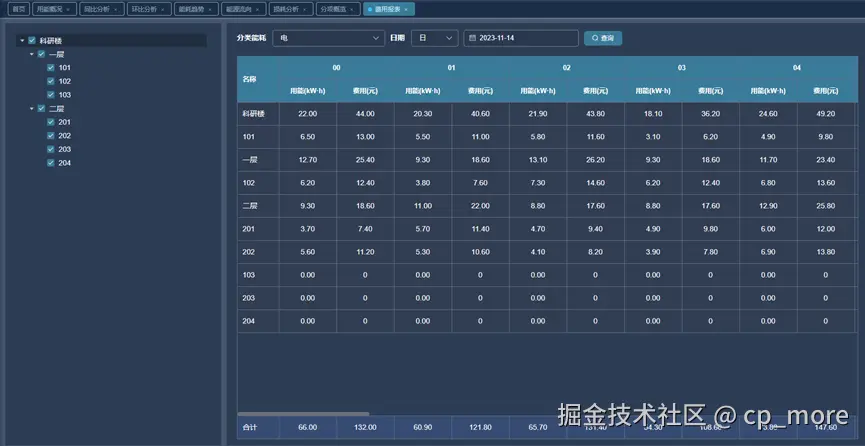This screenshot has width=865, height=446.
Task: Click the 科研楼 row name cell
Action: [258, 114]
